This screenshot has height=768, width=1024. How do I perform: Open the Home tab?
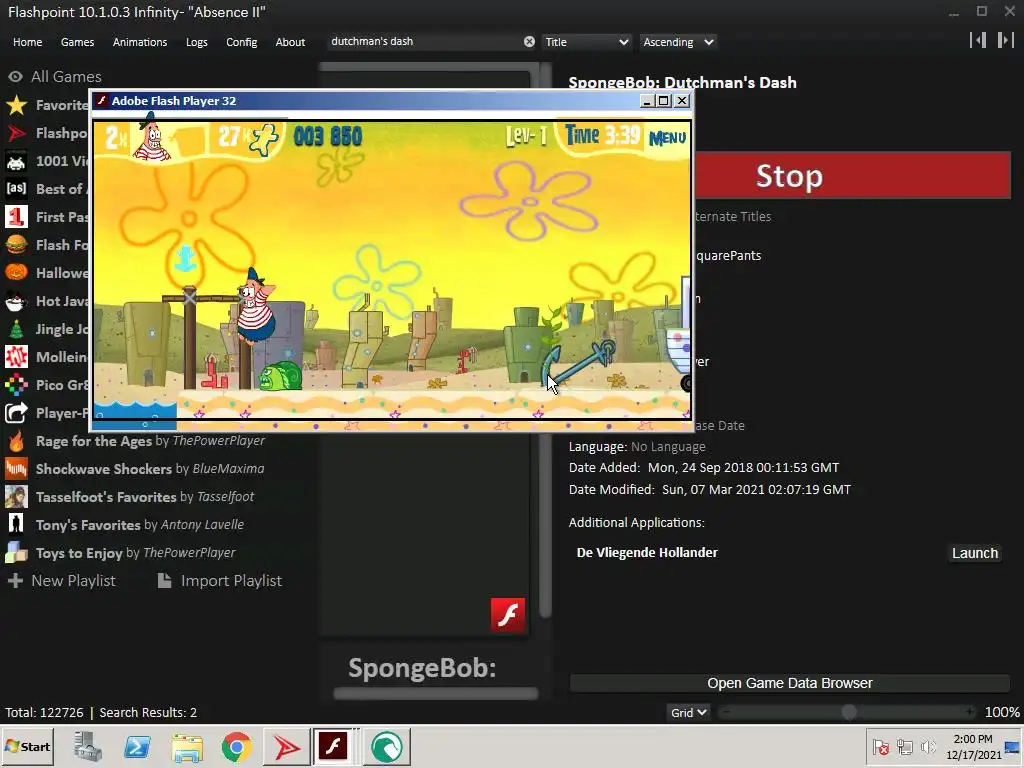point(27,42)
